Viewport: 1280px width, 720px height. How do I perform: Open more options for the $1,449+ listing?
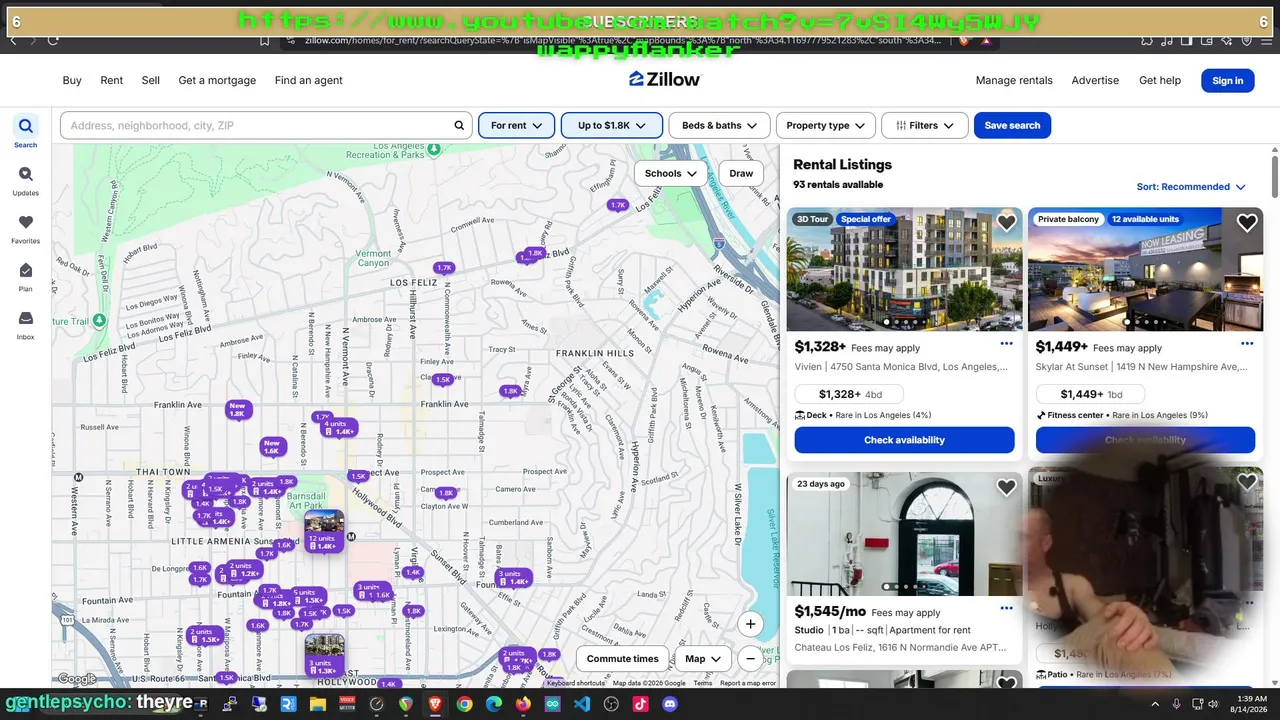(1247, 344)
